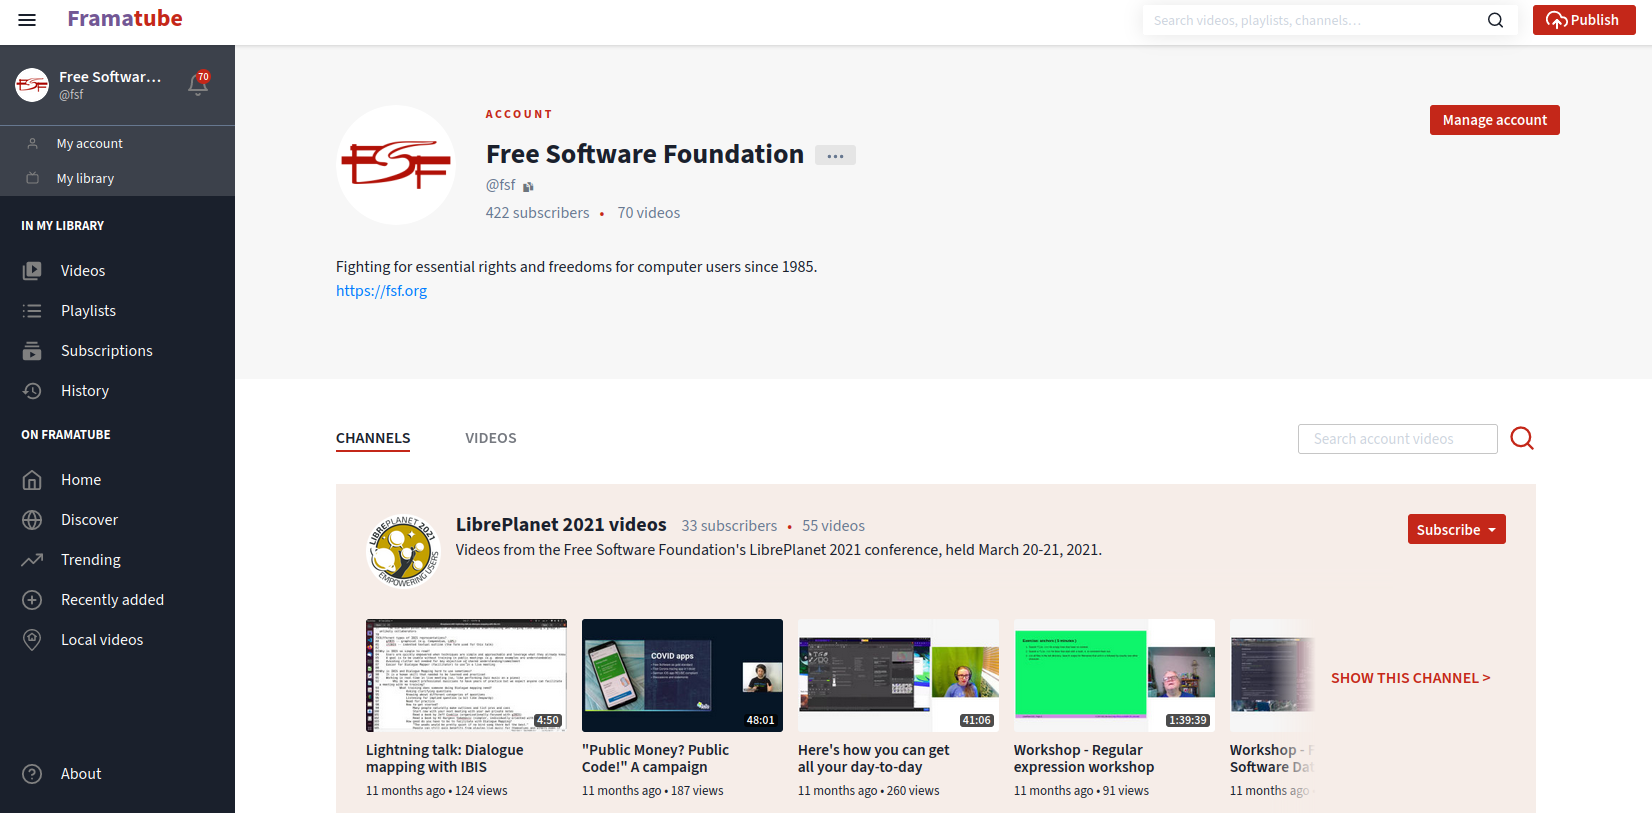Switch to the Videos tab
The height and width of the screenshot is (813, 1652).
tap(490, 438)
